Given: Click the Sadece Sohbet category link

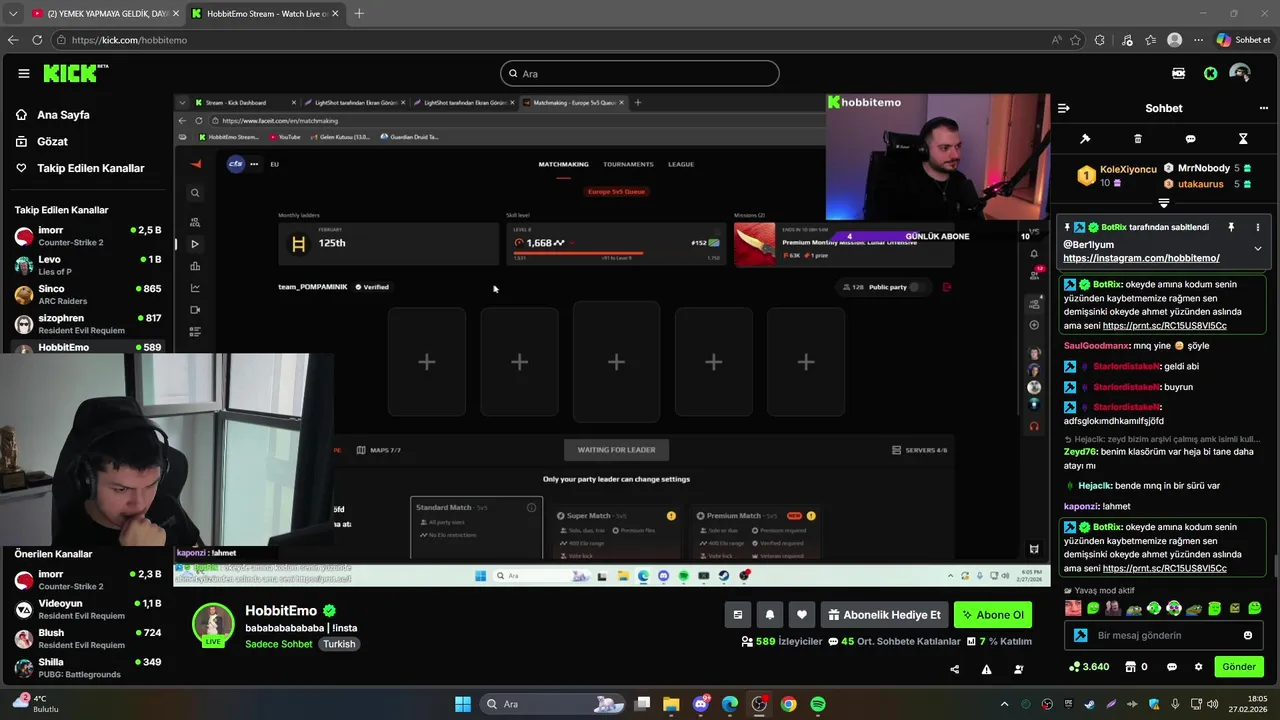Looking at the screenshot, I should point(279,644).
